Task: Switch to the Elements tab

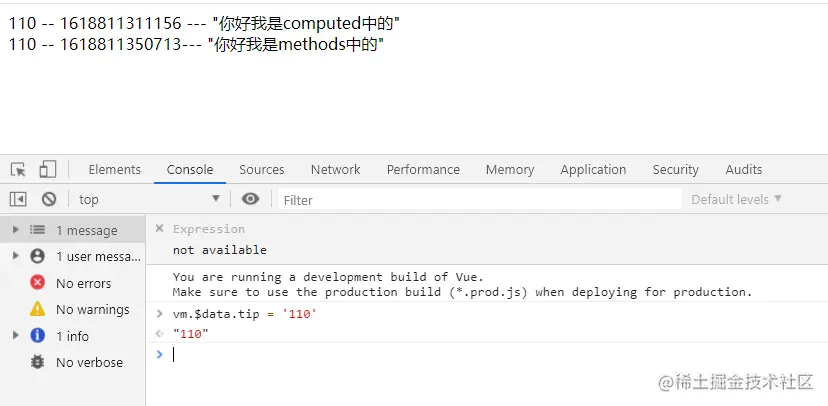Action: (x=114, y=170)
